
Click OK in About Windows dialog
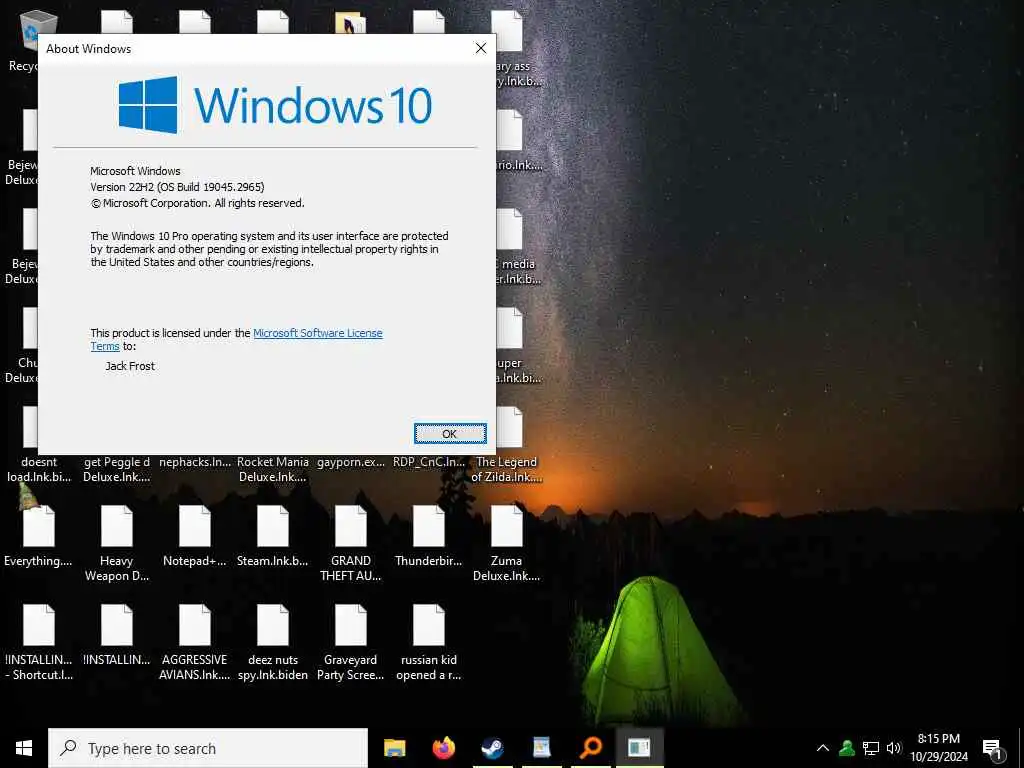tap(450, 434)
